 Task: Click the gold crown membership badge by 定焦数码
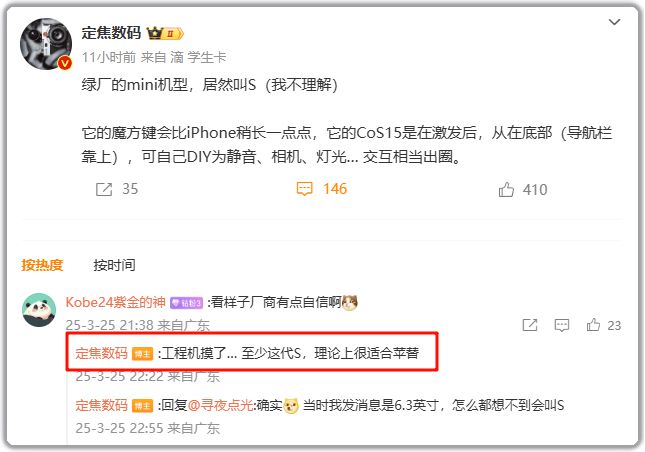click(165, 33)
